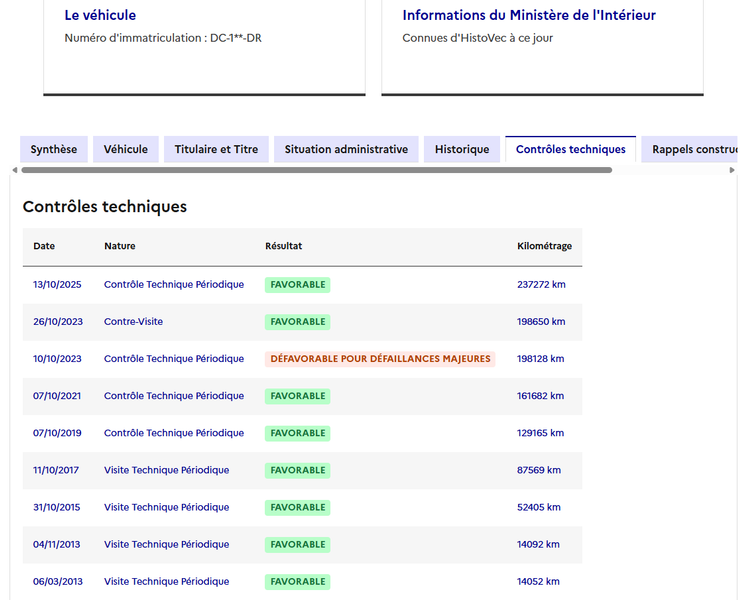Viewport: 749px width, 600px height.
Task: Click the horizontal tab scrollbar thumb
Action: point(317,170)
